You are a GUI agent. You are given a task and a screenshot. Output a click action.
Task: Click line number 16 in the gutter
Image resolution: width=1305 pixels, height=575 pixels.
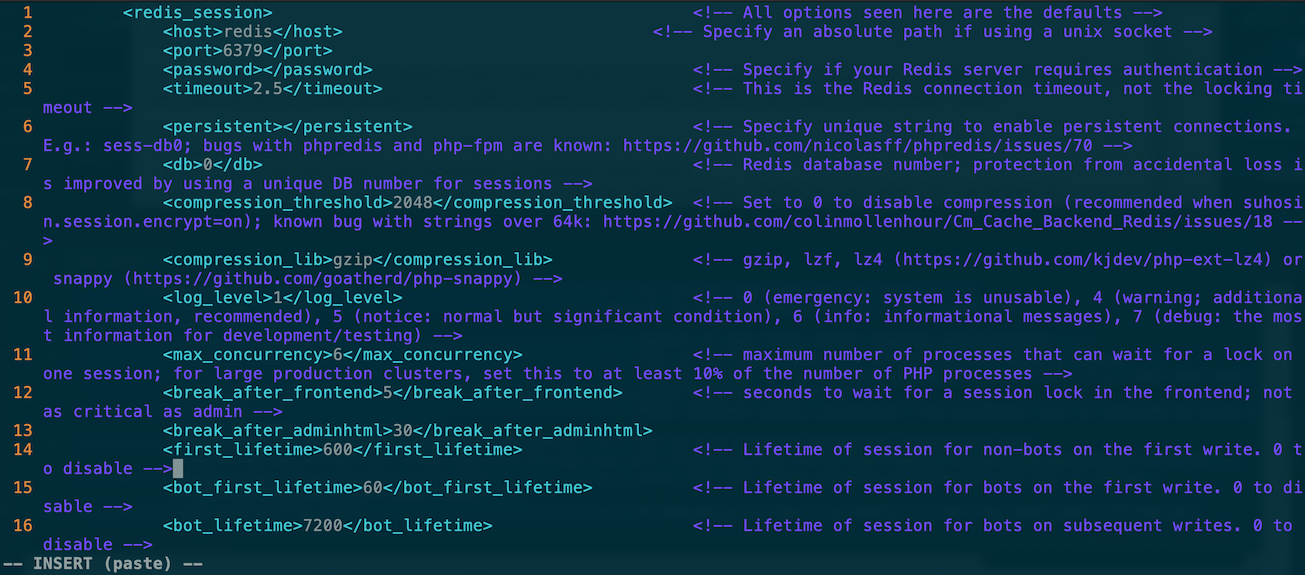point(22,526)
